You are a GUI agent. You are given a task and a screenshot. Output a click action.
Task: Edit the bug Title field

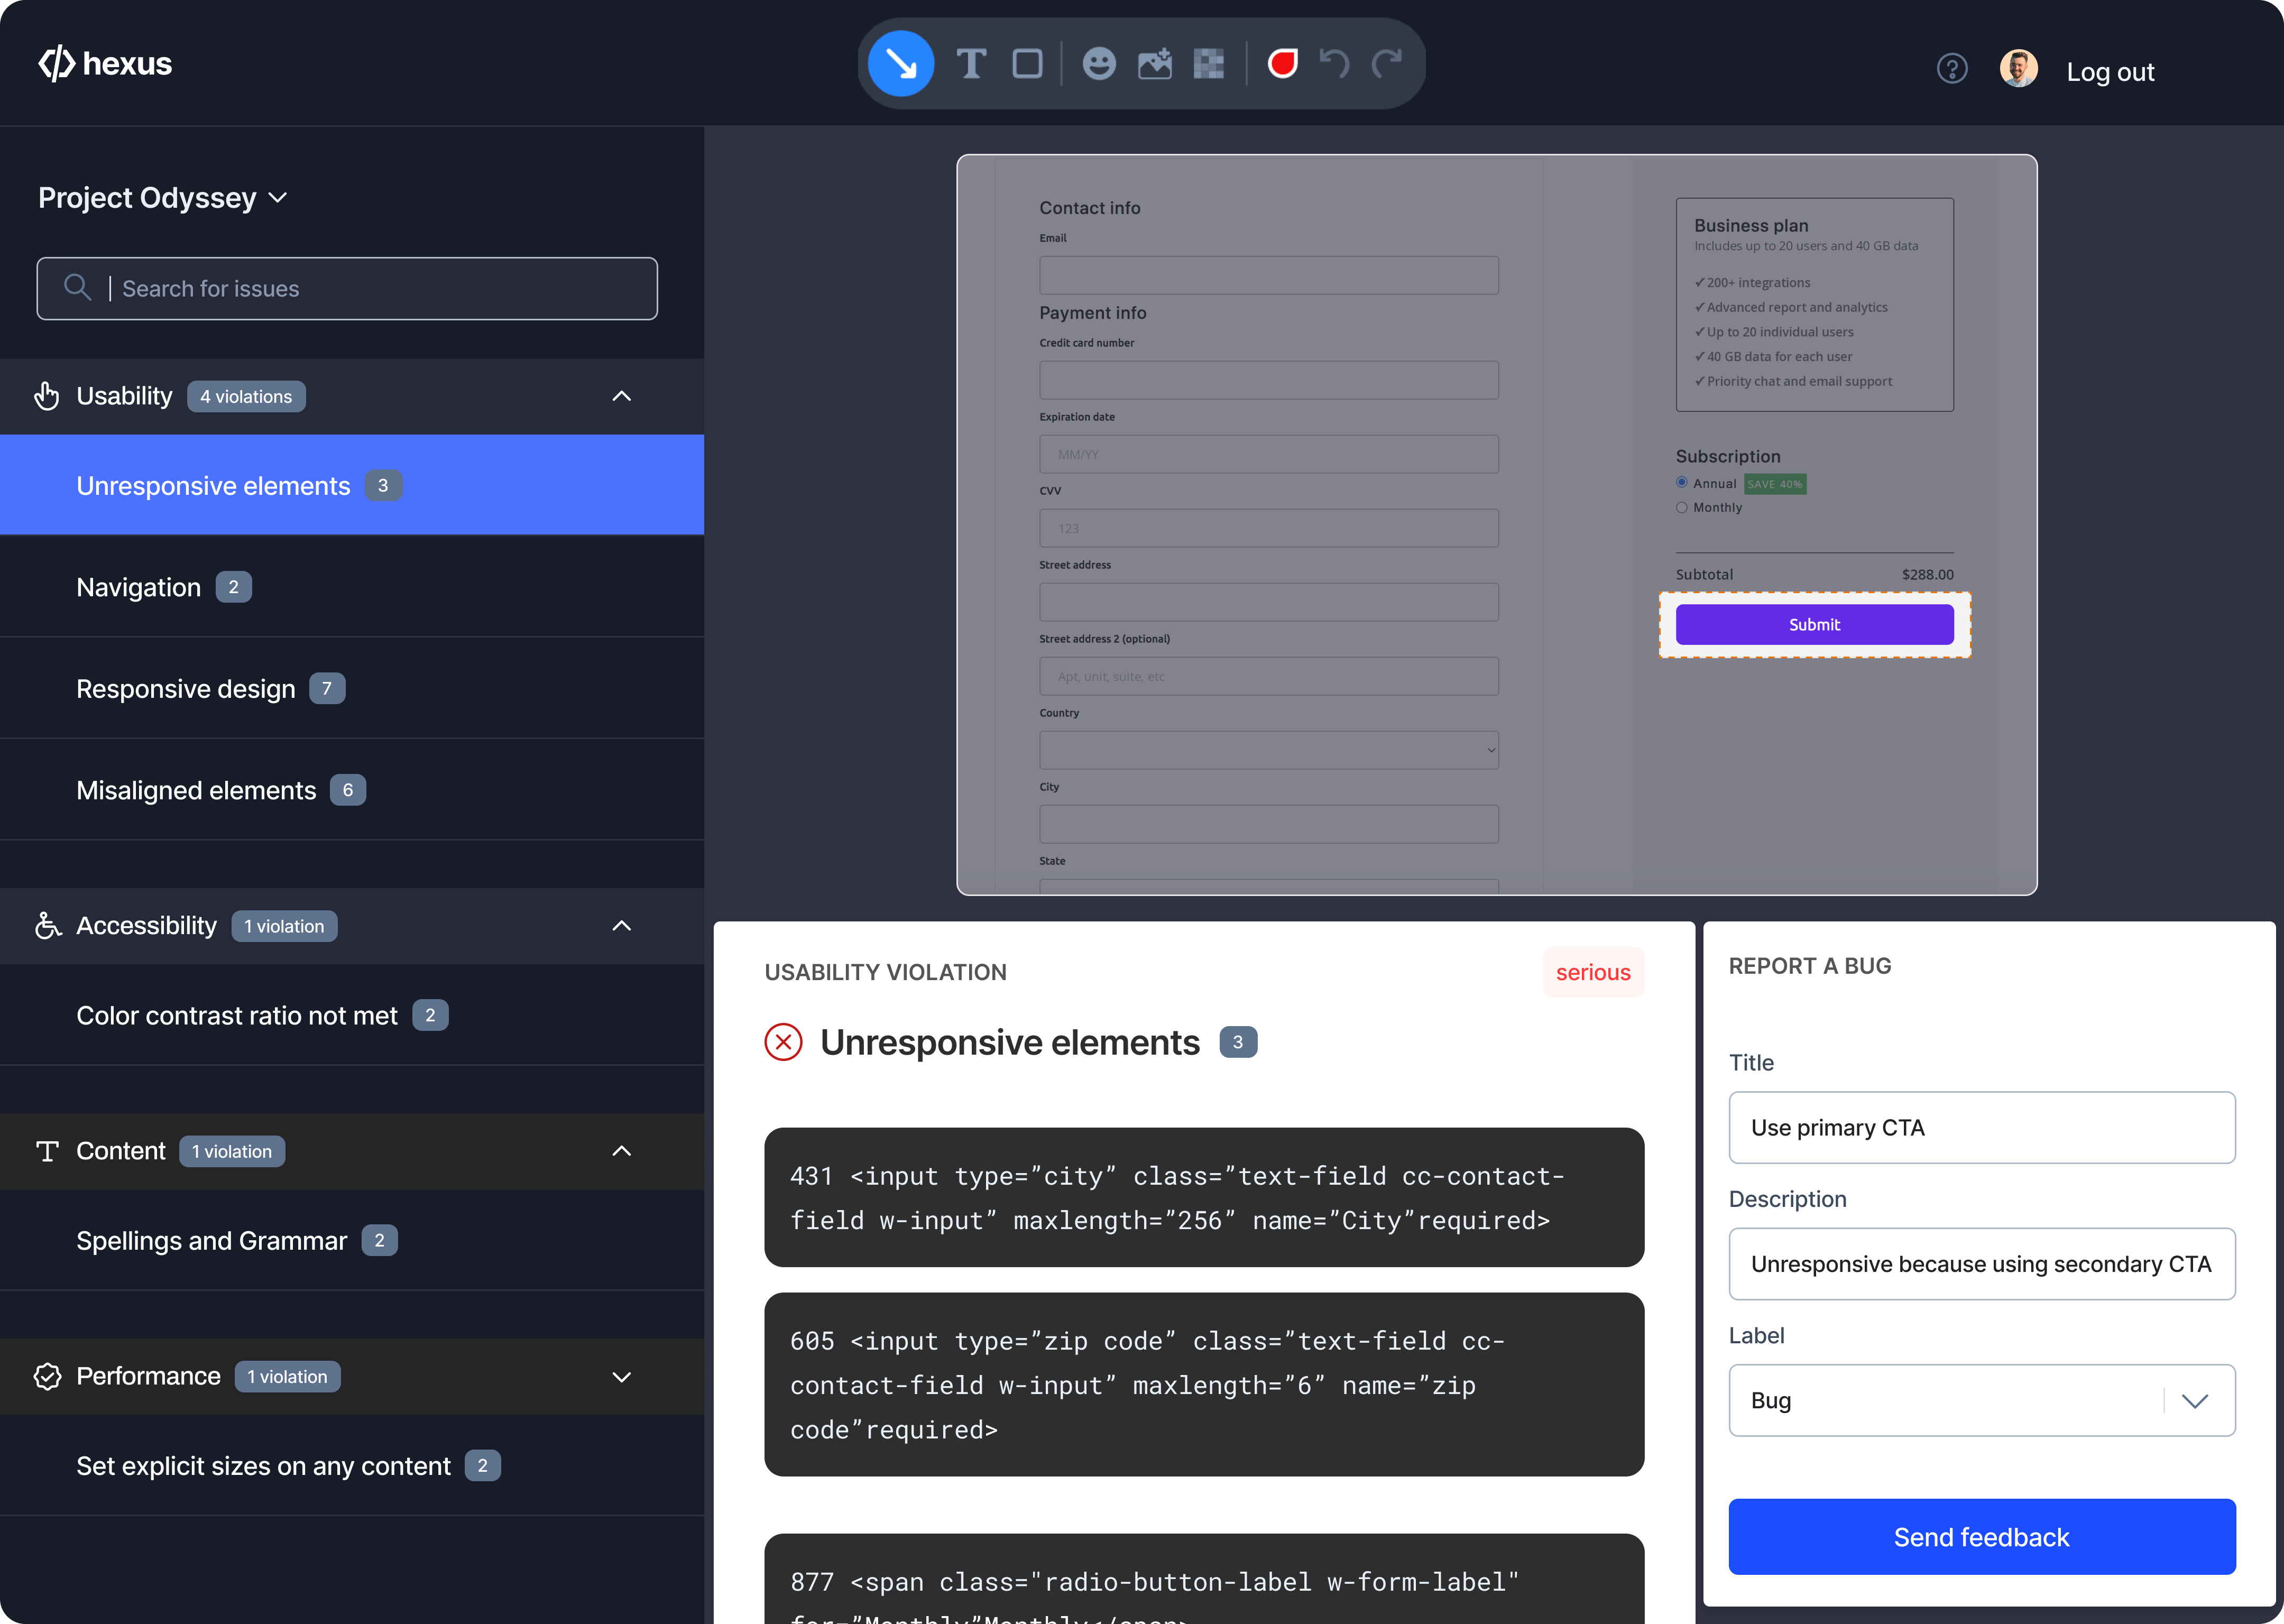pyautogui.click(x=1981, y=1127)
